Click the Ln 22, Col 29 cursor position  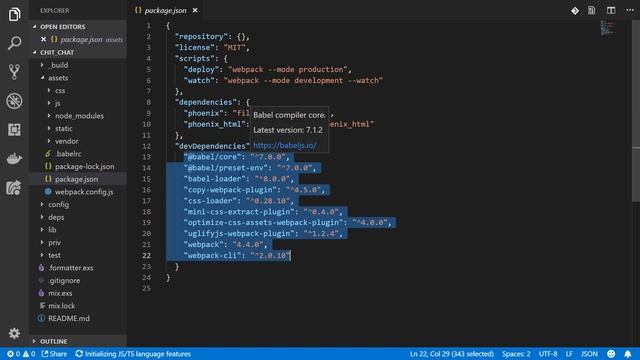point(452,354)
